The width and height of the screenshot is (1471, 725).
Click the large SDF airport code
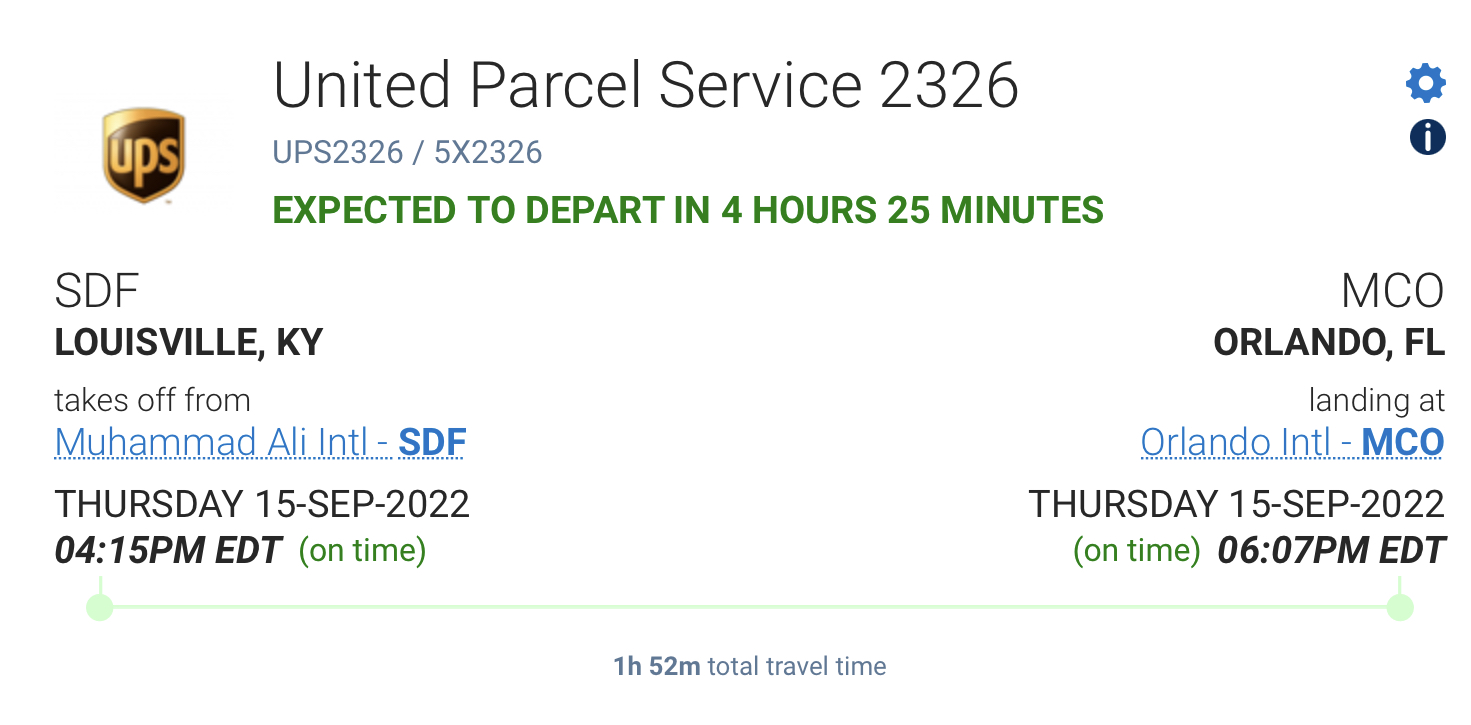pos(96,292)
